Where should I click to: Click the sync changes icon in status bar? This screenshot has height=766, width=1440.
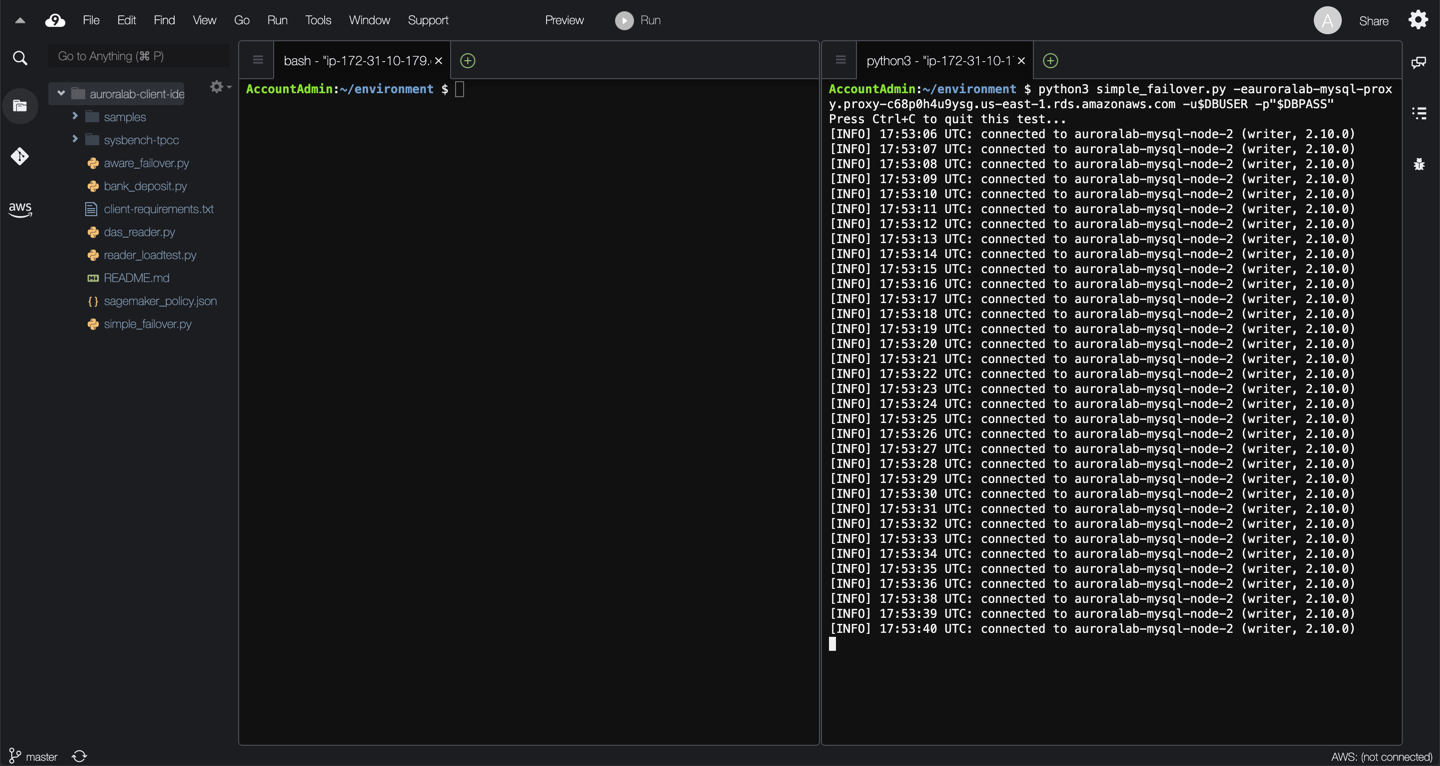(80, 756)
